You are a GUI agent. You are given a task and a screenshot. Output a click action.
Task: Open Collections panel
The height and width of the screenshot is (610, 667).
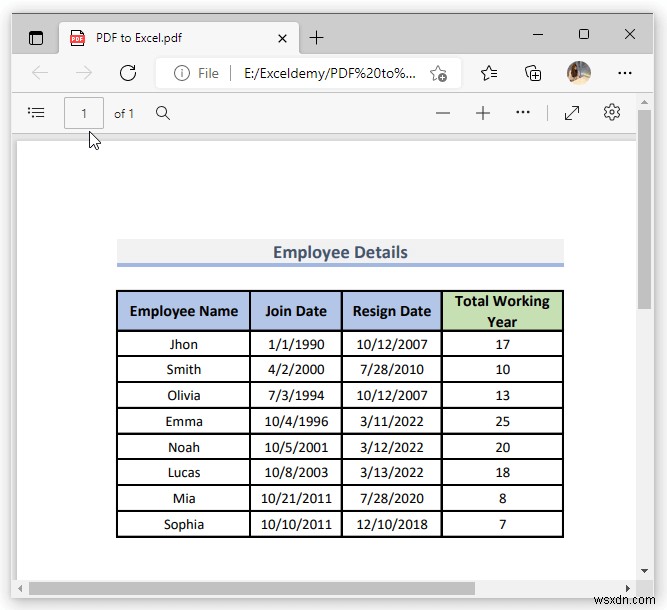click(x=533, y=73)
